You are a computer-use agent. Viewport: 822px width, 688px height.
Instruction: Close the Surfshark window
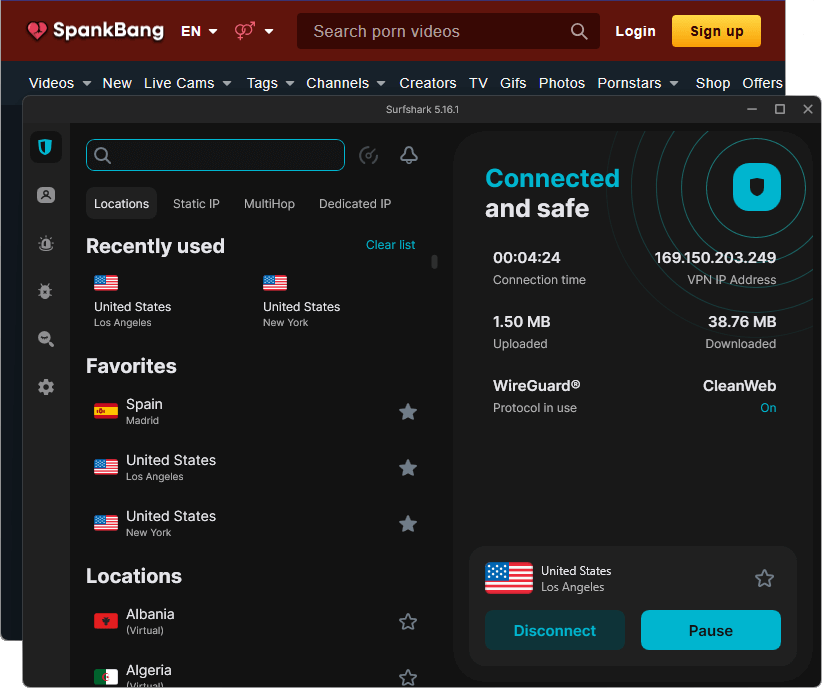[808, 109]
